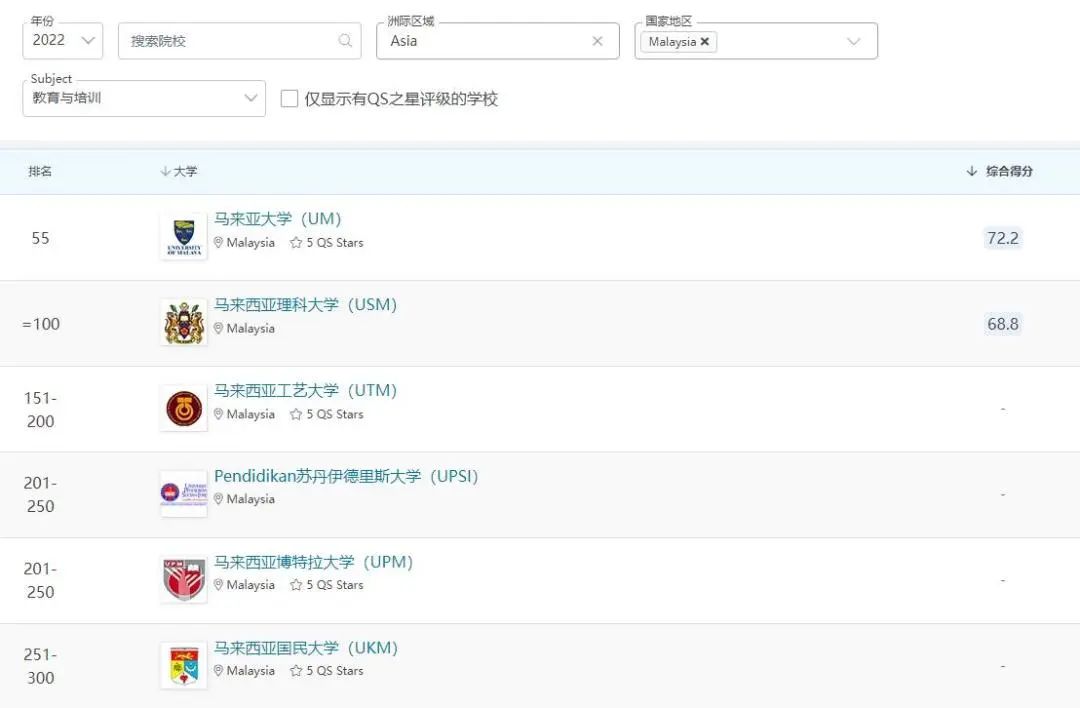
Task: Open the Subject dropdown showing 教育与培训
Action: 143,99
